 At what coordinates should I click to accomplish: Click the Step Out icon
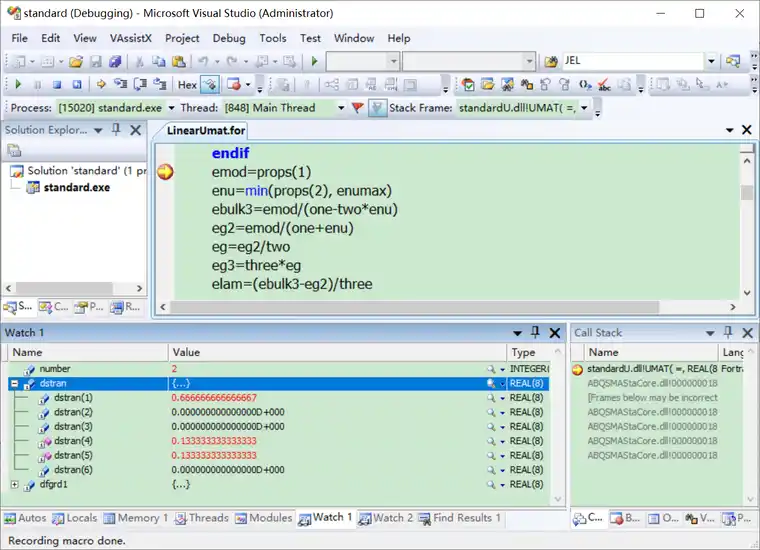coord(159,85)
